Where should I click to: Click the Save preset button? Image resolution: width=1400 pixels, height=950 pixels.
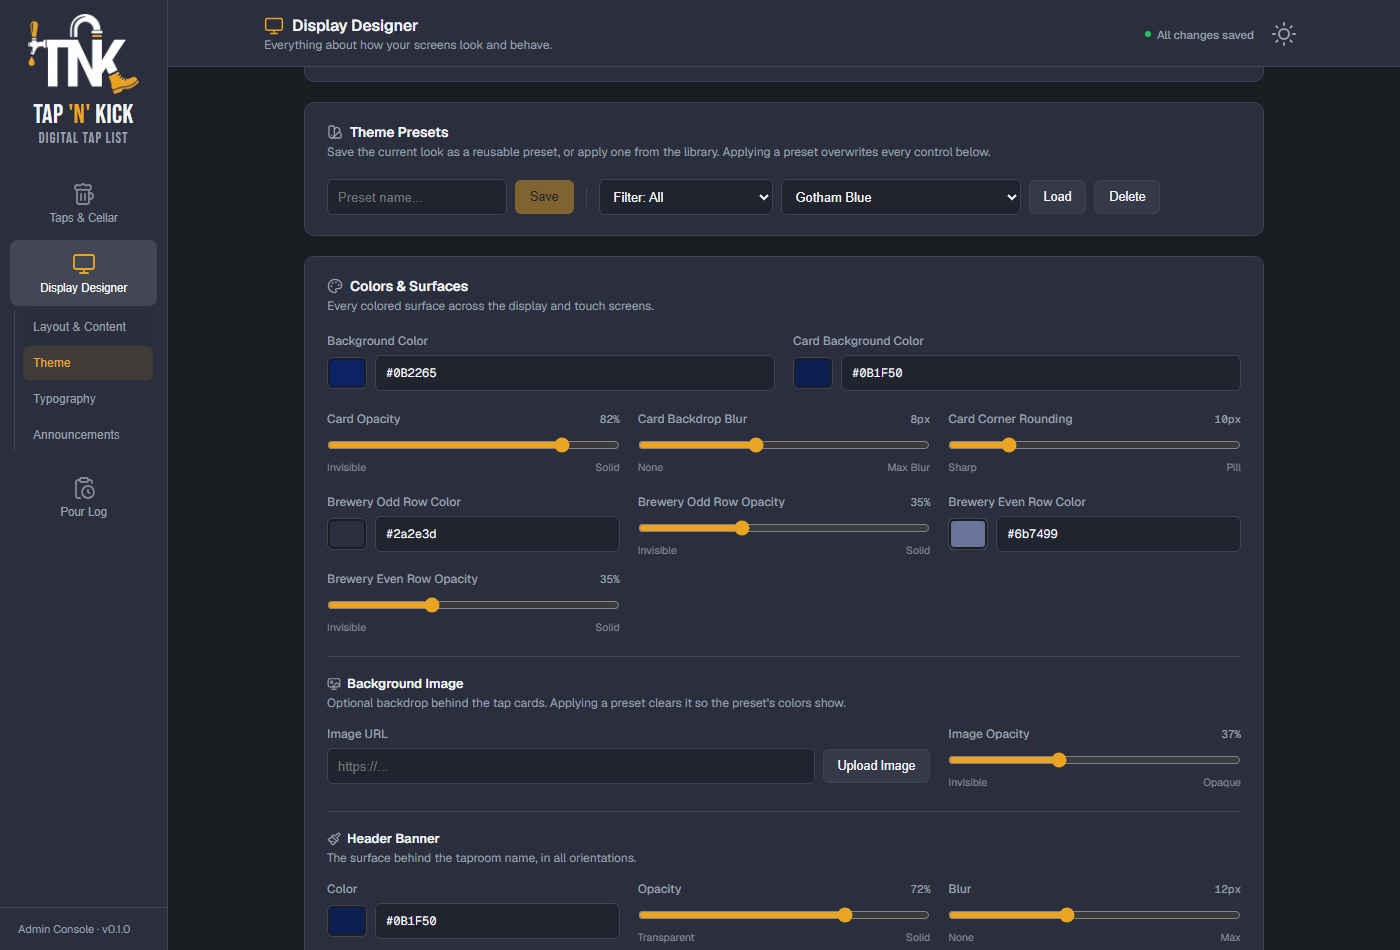coord(544,197)
